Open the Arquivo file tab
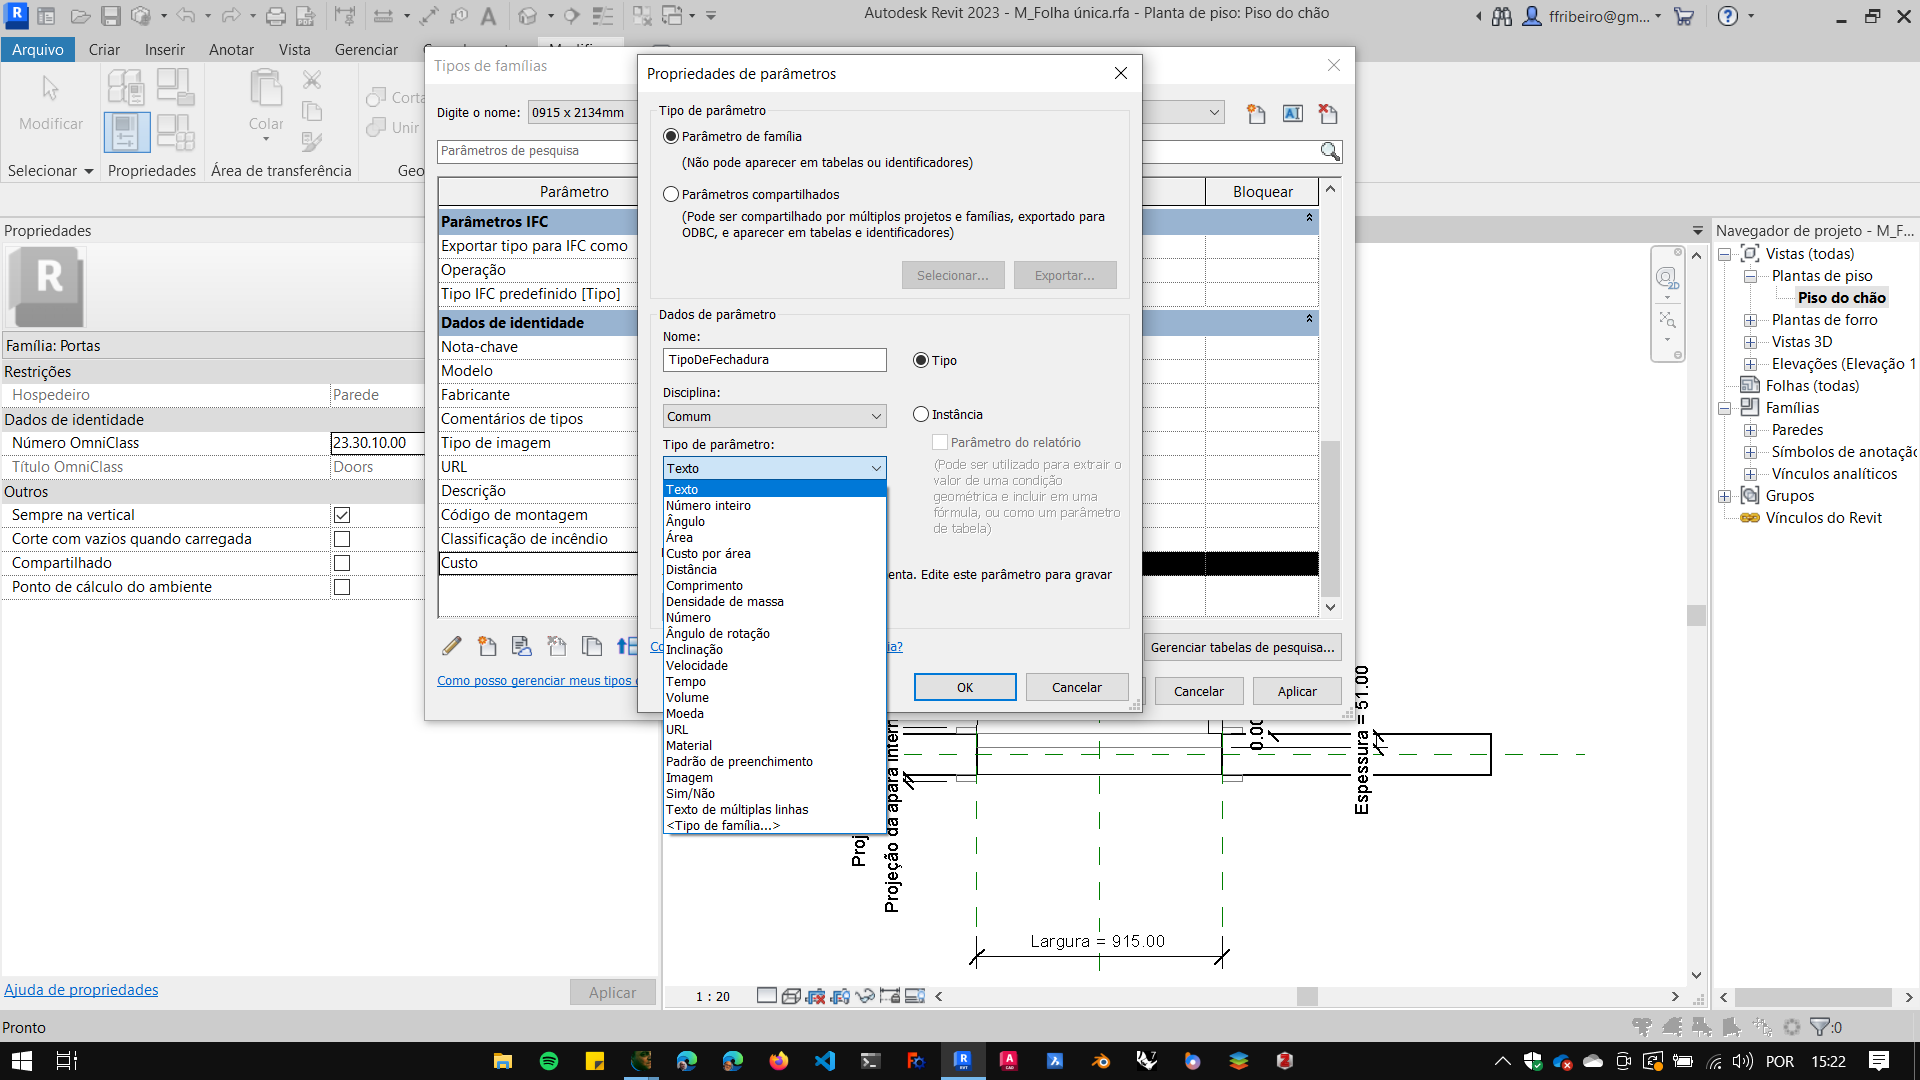The width and height of the screenshot is (1920, 1080). (x=38, y=50)
